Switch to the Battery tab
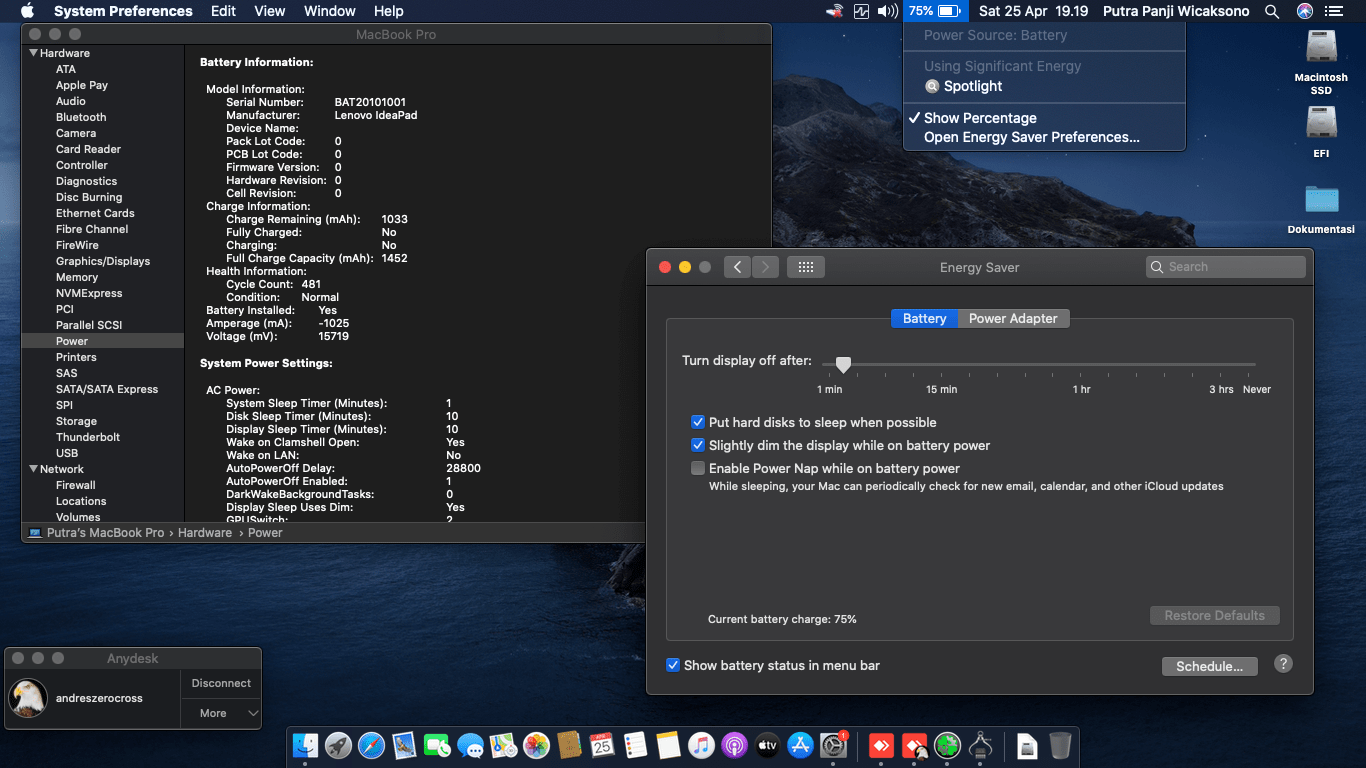 coord(924,318)
